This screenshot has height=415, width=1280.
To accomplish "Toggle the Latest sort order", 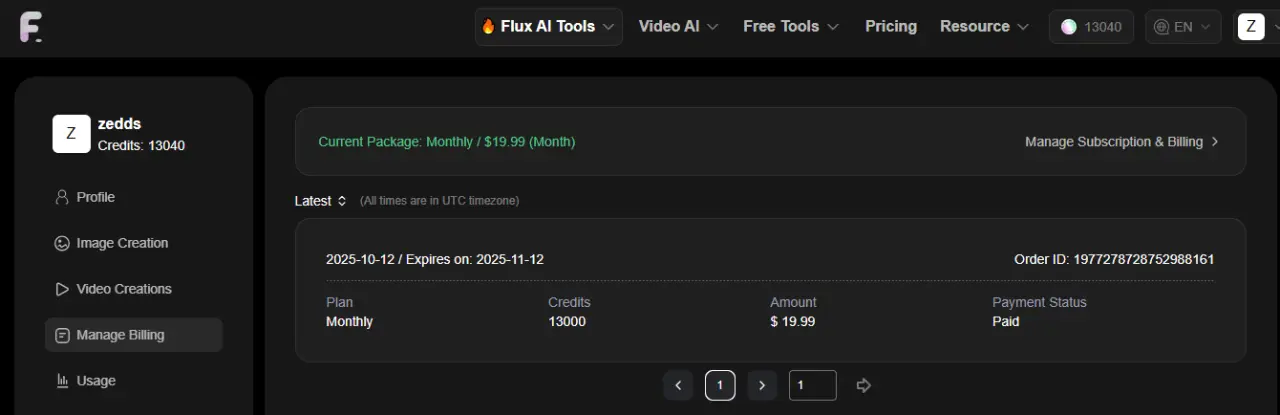I will (x=321, y=201).
